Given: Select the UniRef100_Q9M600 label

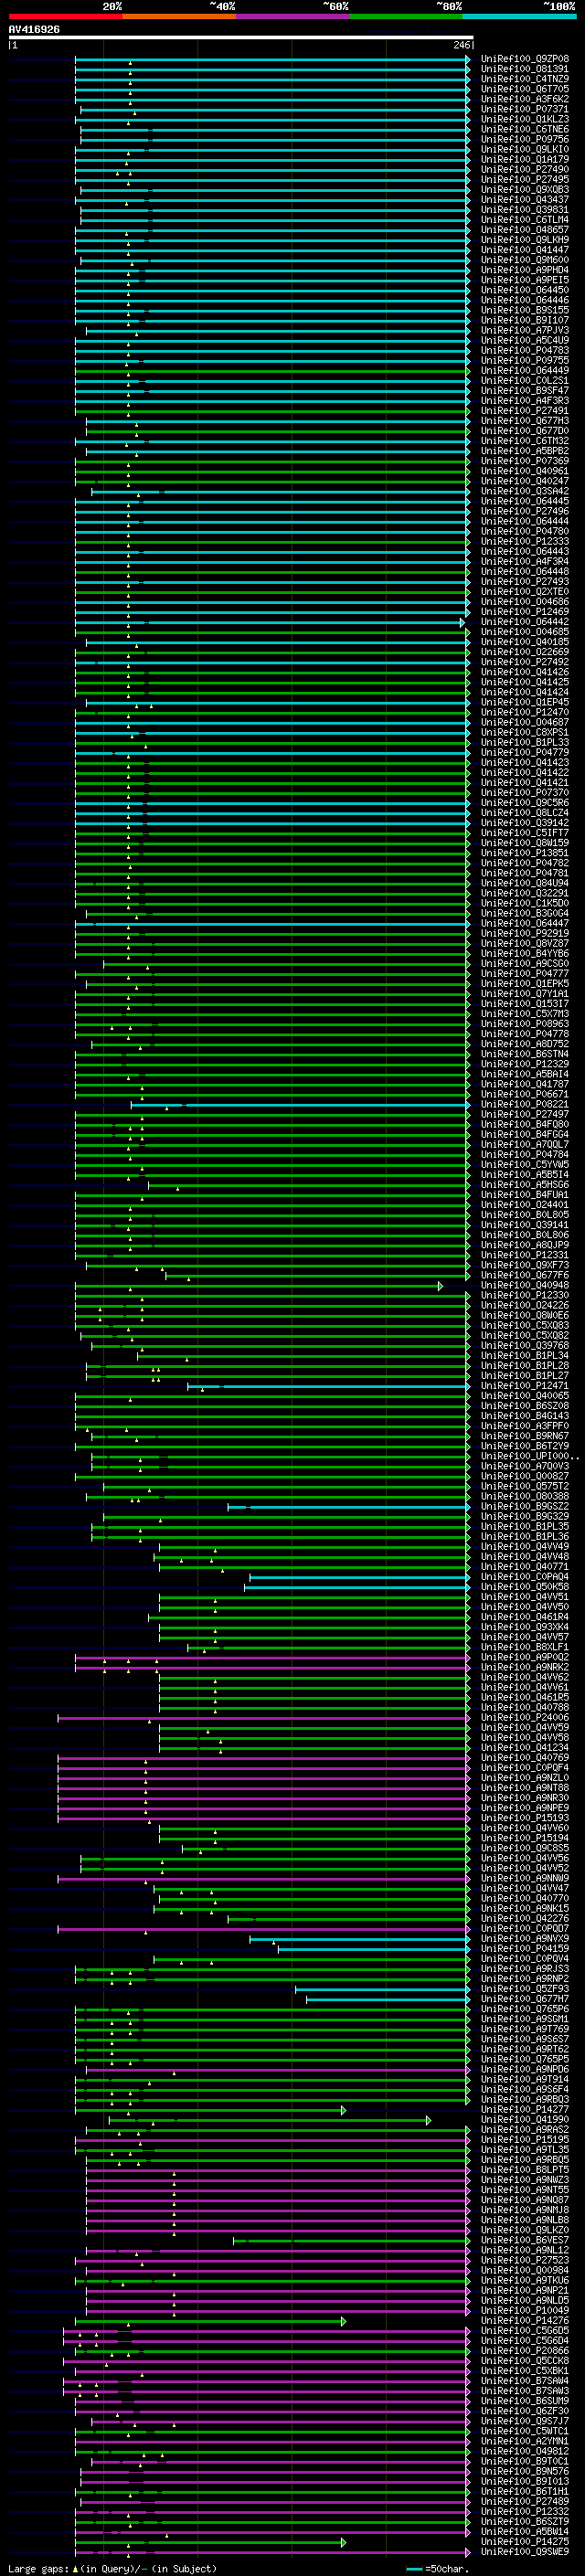Looking at the screenshot, I should coord(525,260).
